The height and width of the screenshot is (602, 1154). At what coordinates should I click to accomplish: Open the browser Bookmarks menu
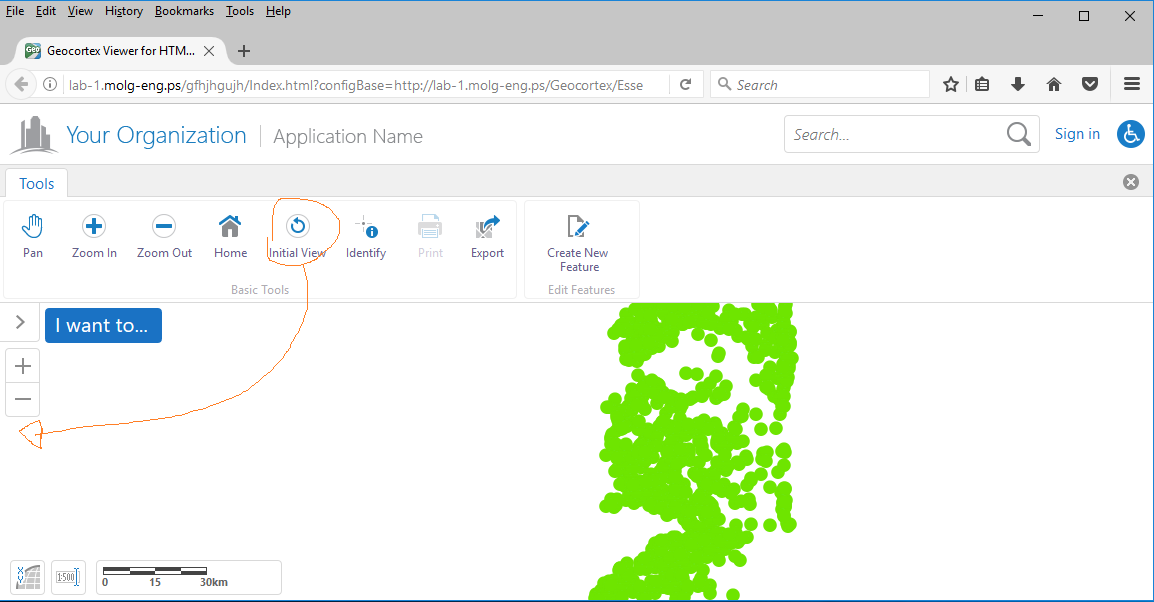click(184, 11)
